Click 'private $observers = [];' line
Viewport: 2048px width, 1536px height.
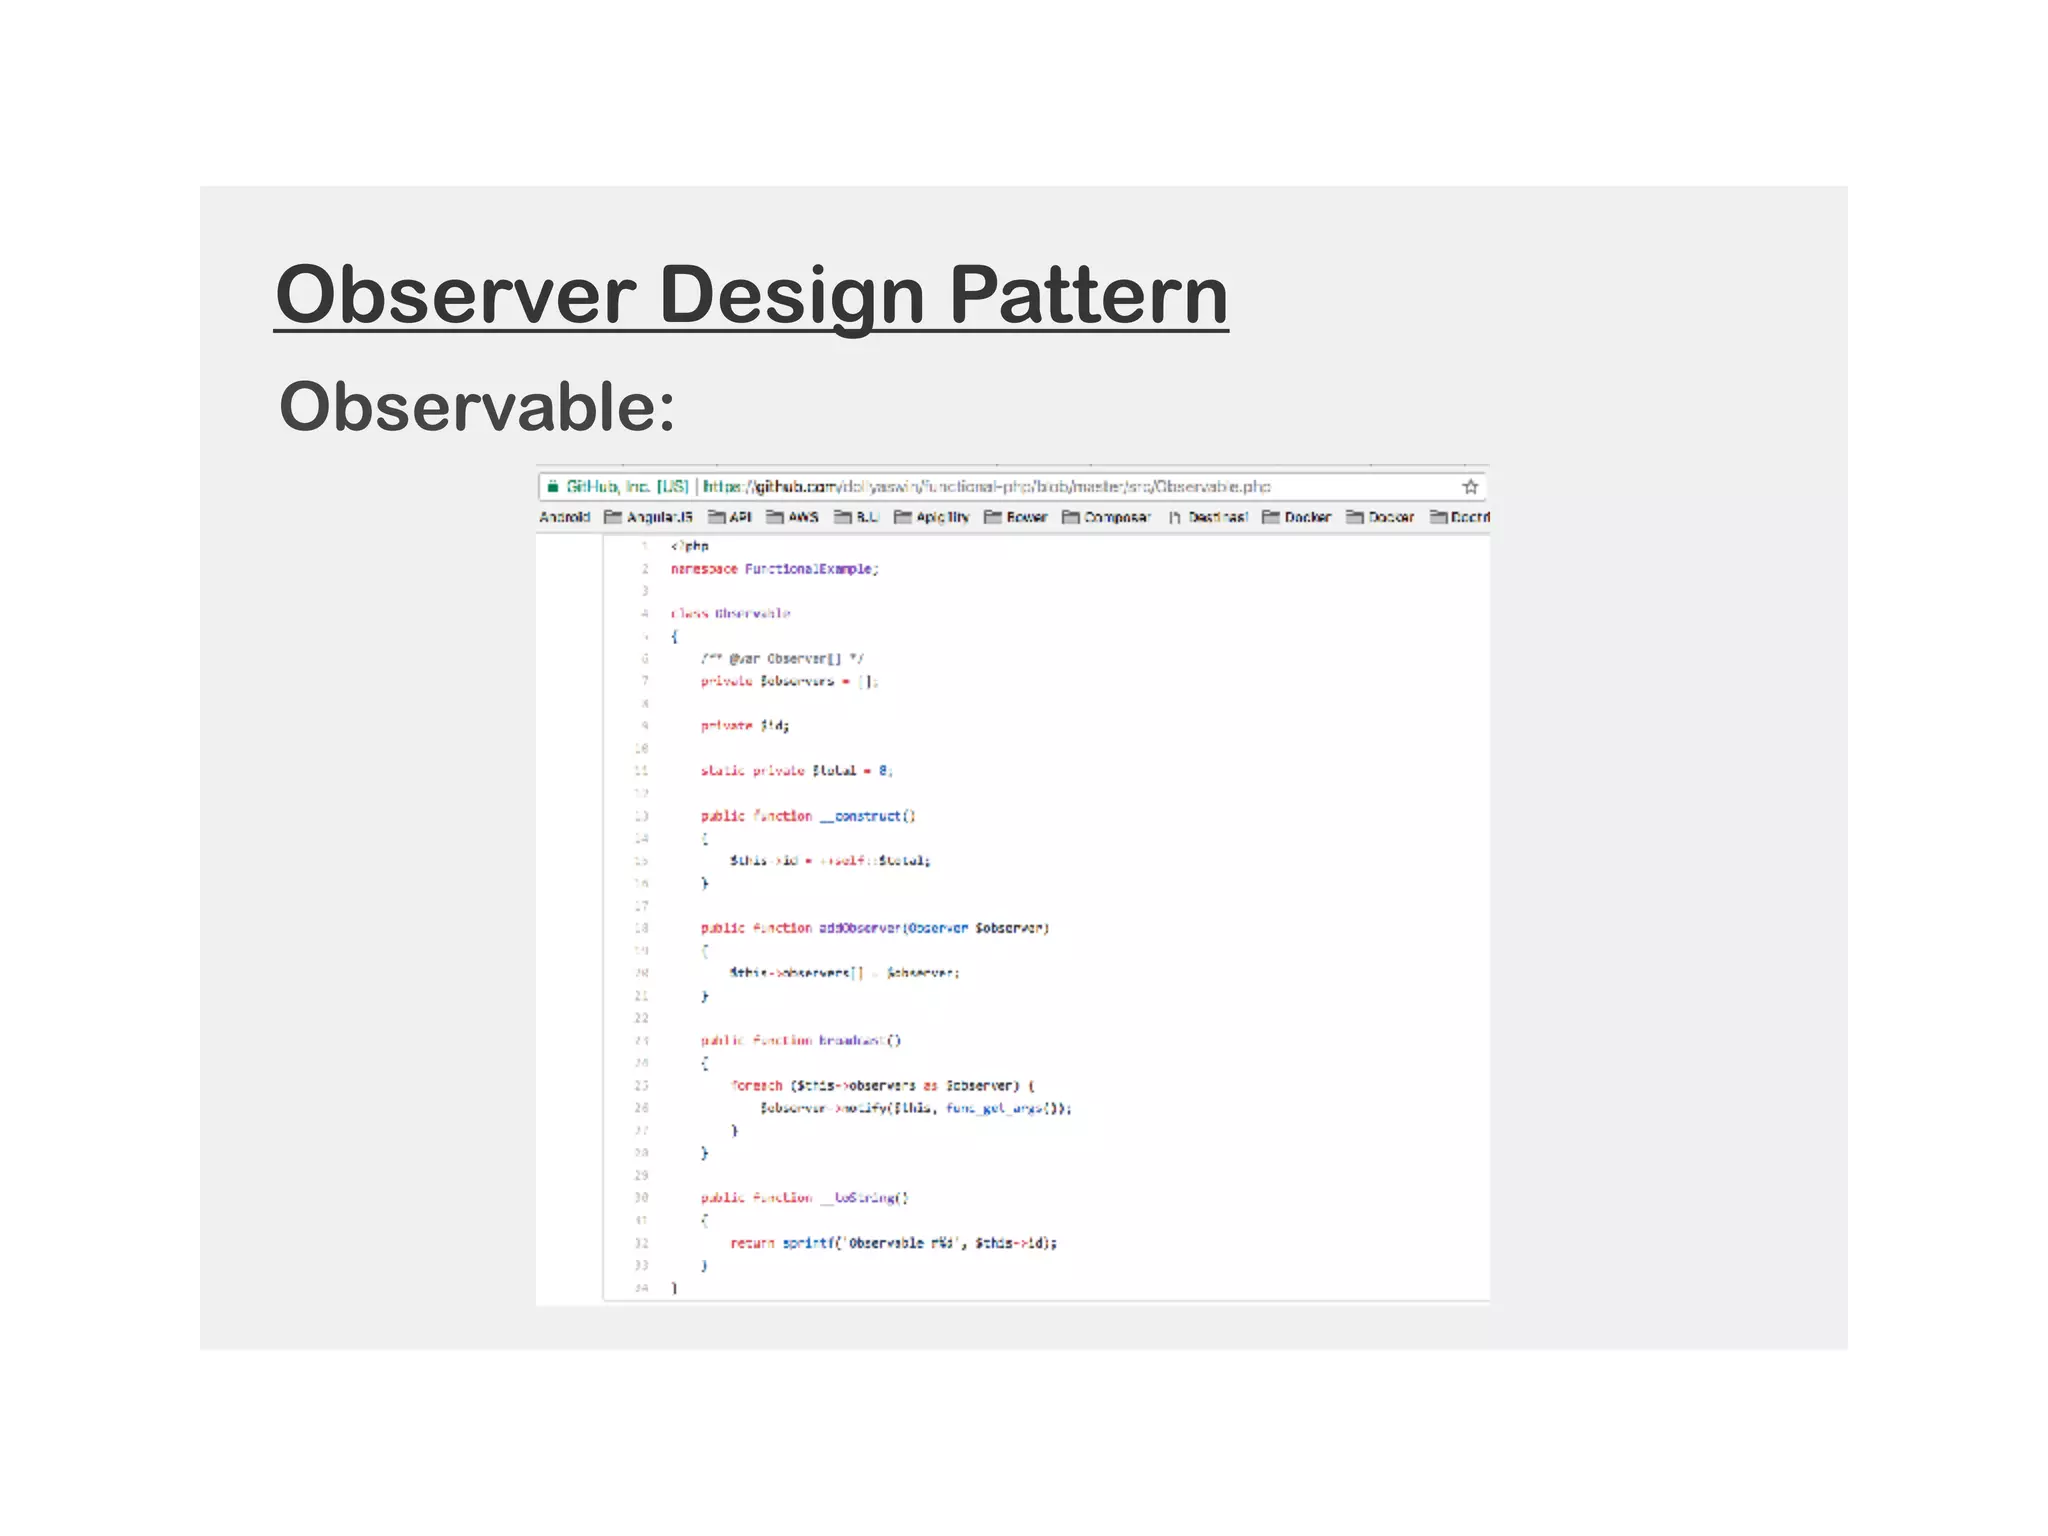789,681
